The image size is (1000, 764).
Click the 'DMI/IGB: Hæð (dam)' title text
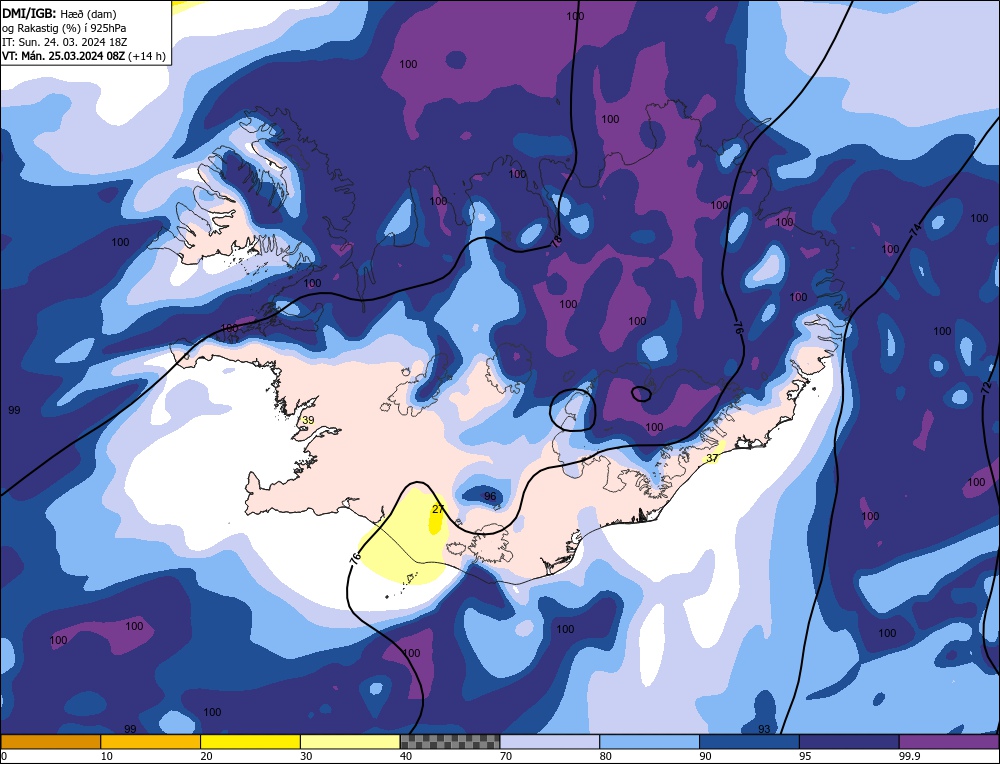coord(59,13)
